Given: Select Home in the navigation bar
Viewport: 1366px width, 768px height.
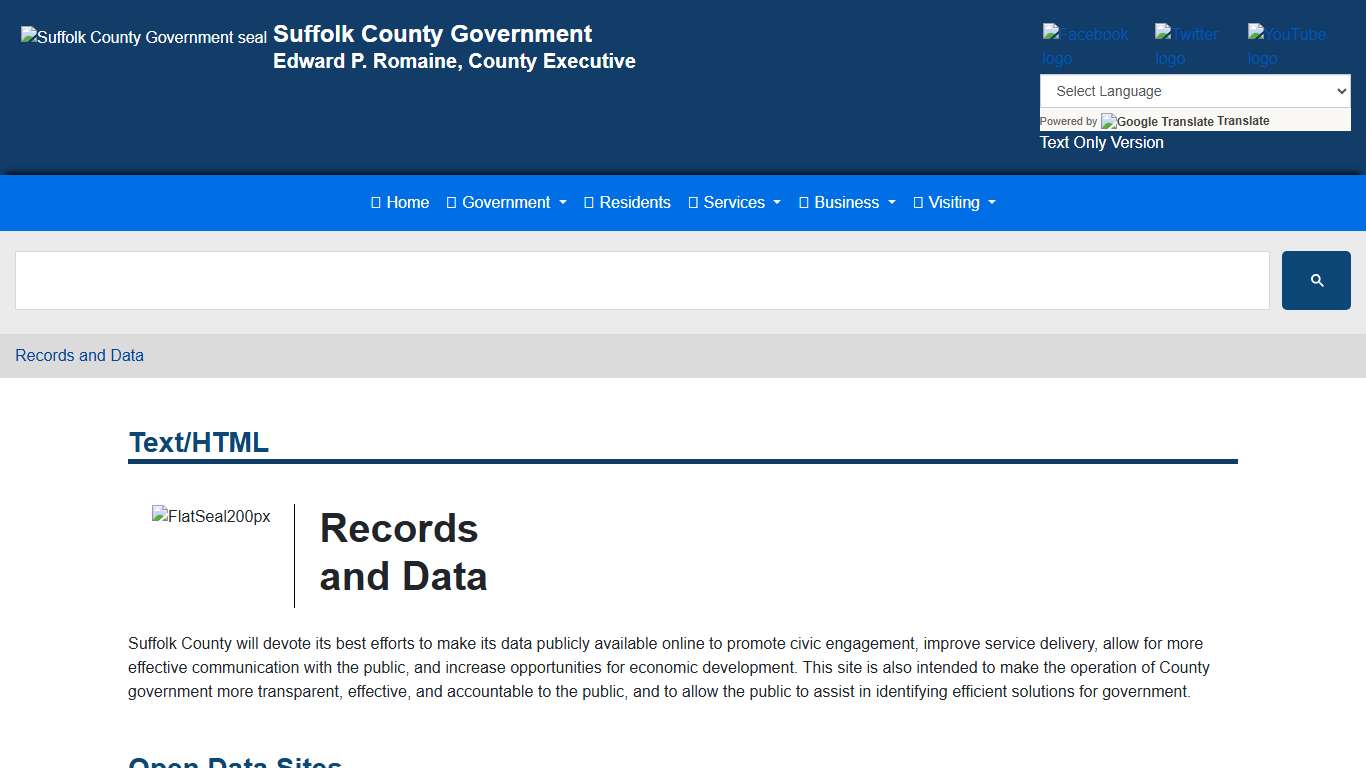Looking at the screenshot, I should (400, 202).
